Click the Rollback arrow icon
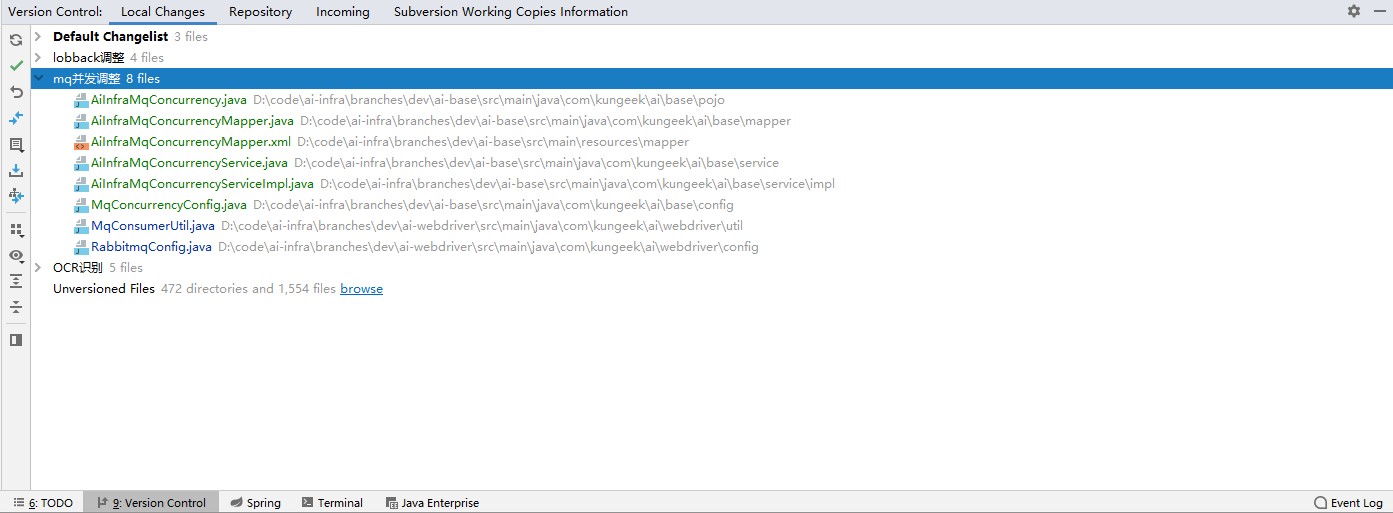 [x=16, y=92]
